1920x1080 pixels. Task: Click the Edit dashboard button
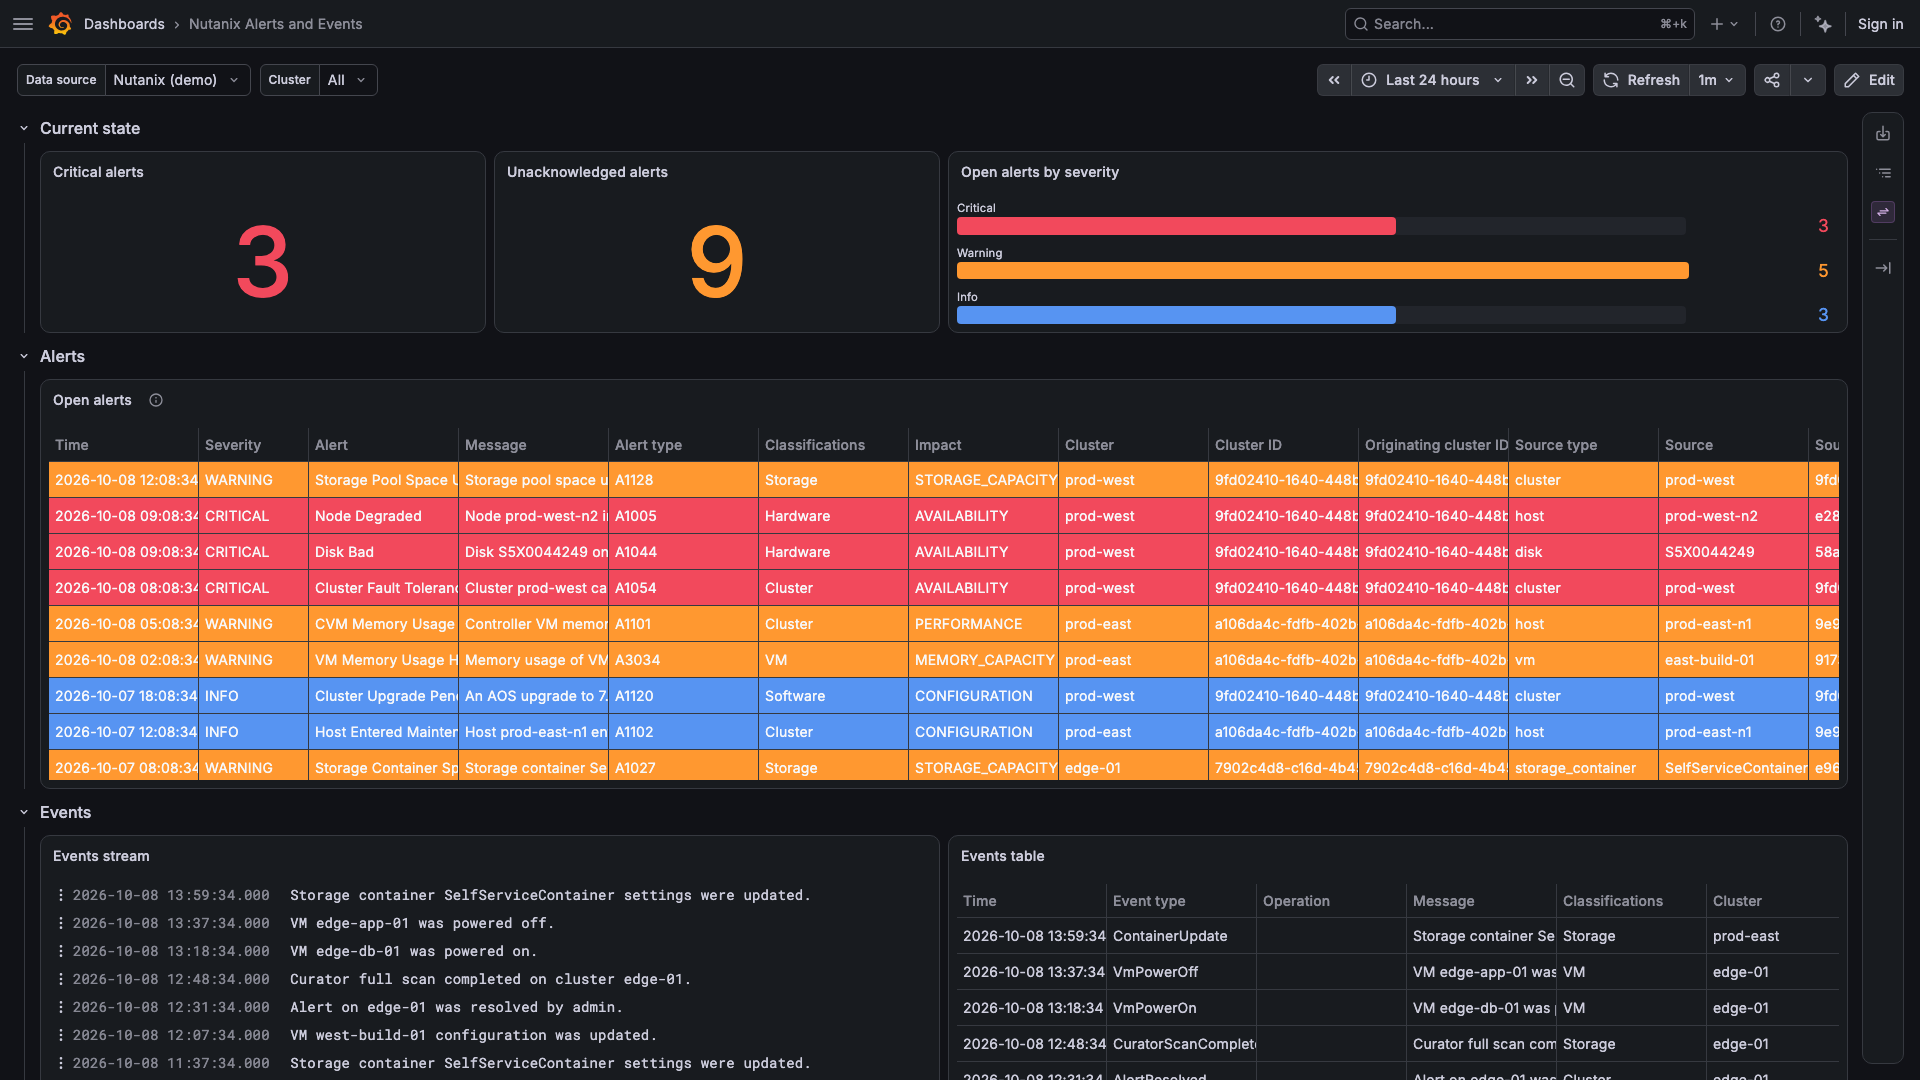[x=1868, y=80]
